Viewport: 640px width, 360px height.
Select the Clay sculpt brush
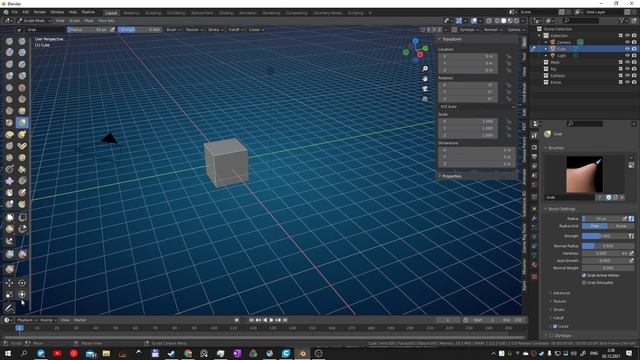pos(9,52)
